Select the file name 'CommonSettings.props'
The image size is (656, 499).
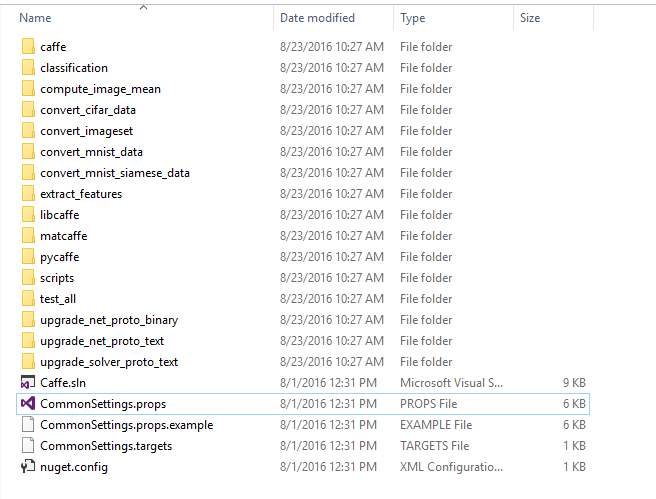coord(103,404)
